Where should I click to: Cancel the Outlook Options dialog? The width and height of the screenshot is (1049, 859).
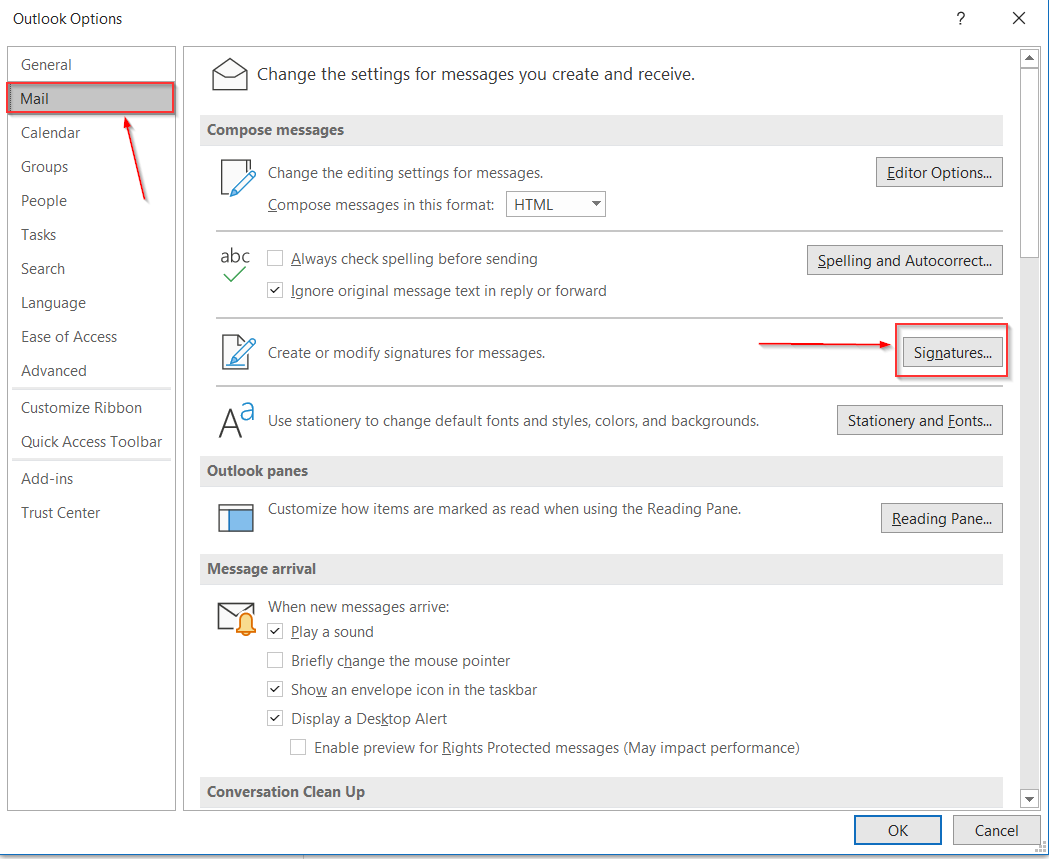pyautogui.click(x=996, y=830)
